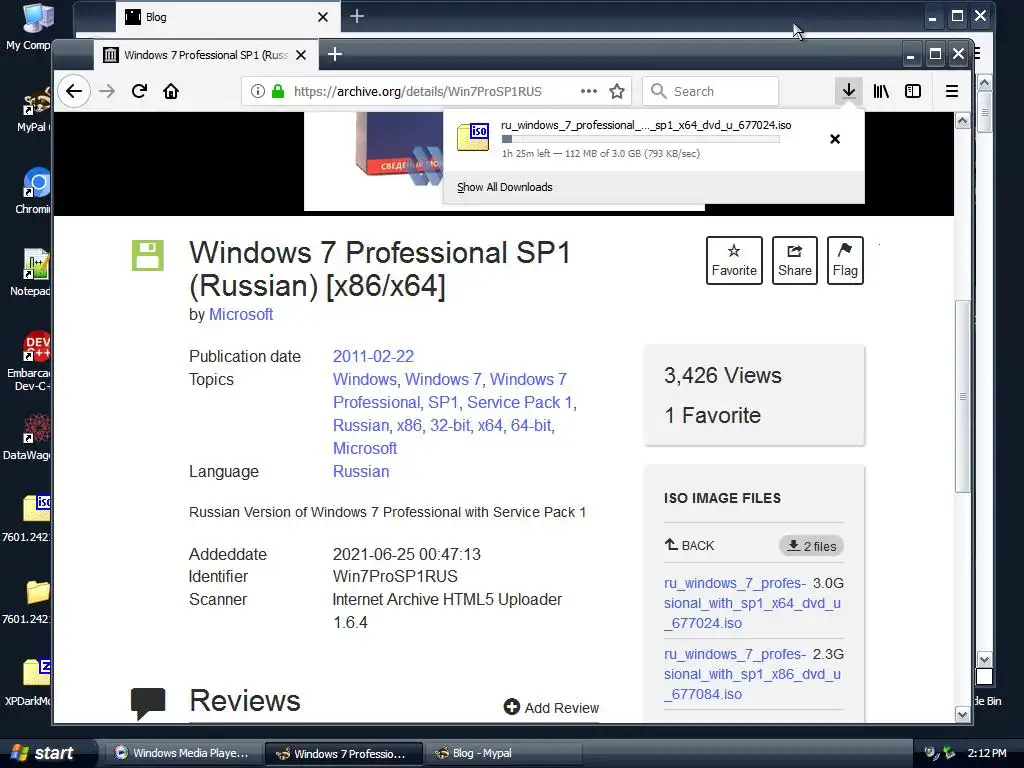The image size is (1024, 768).
Task: Click in the Search field
Action: (x=711, y=91)
